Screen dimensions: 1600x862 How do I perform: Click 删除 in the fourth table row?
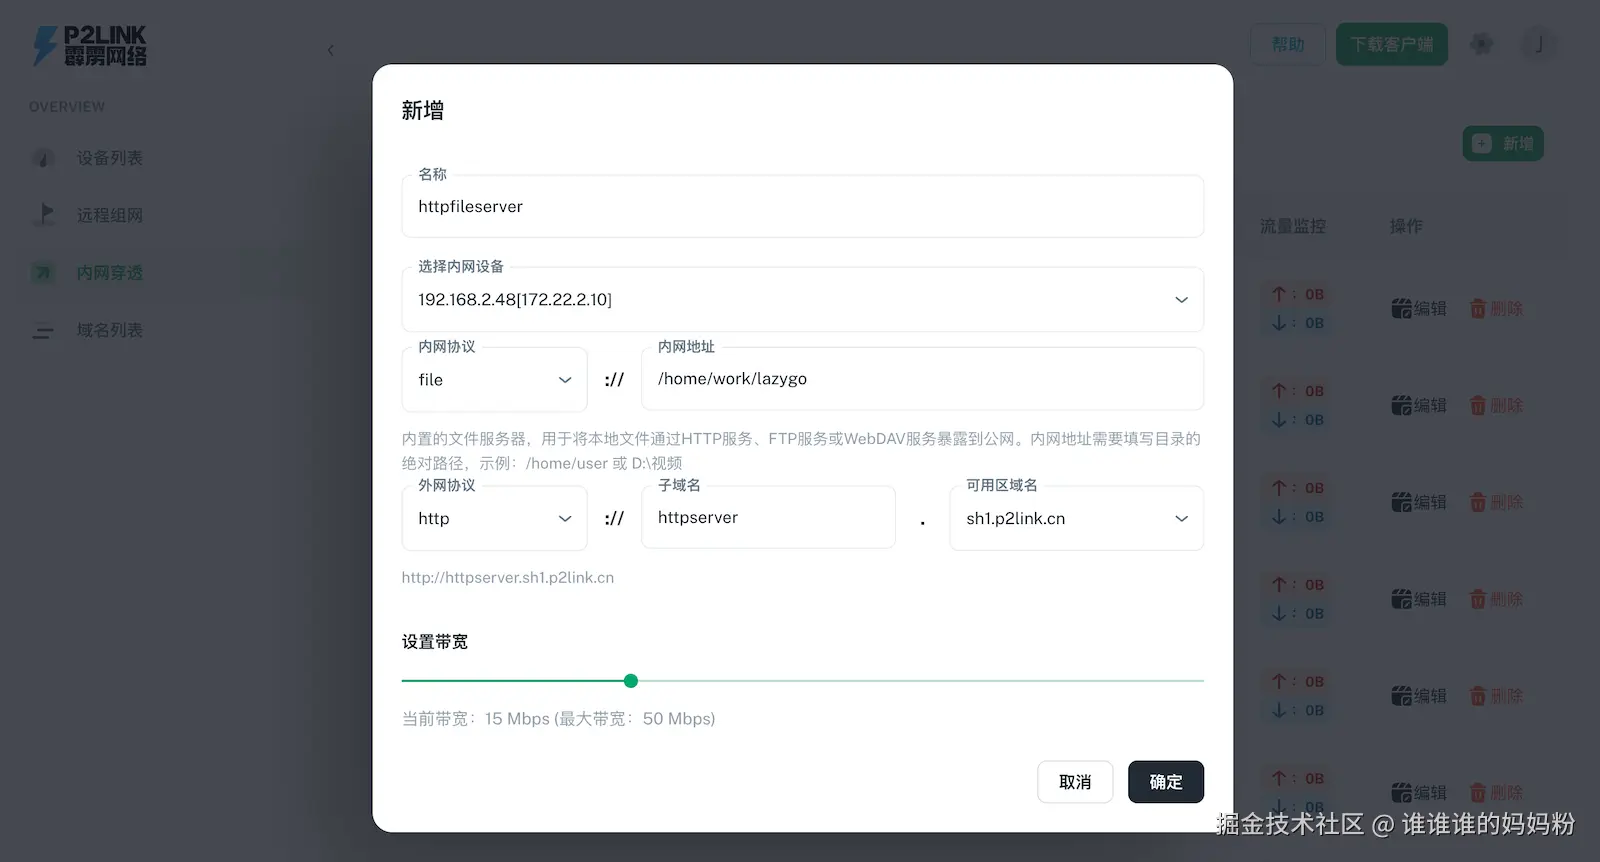[1496, 599]
